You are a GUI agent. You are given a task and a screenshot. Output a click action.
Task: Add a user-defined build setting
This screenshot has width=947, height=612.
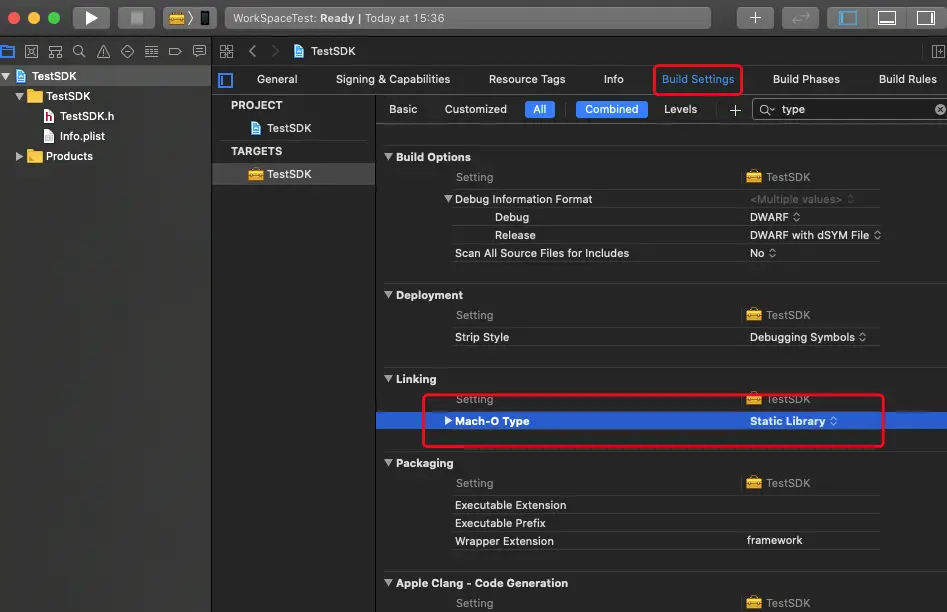point(735,110)
